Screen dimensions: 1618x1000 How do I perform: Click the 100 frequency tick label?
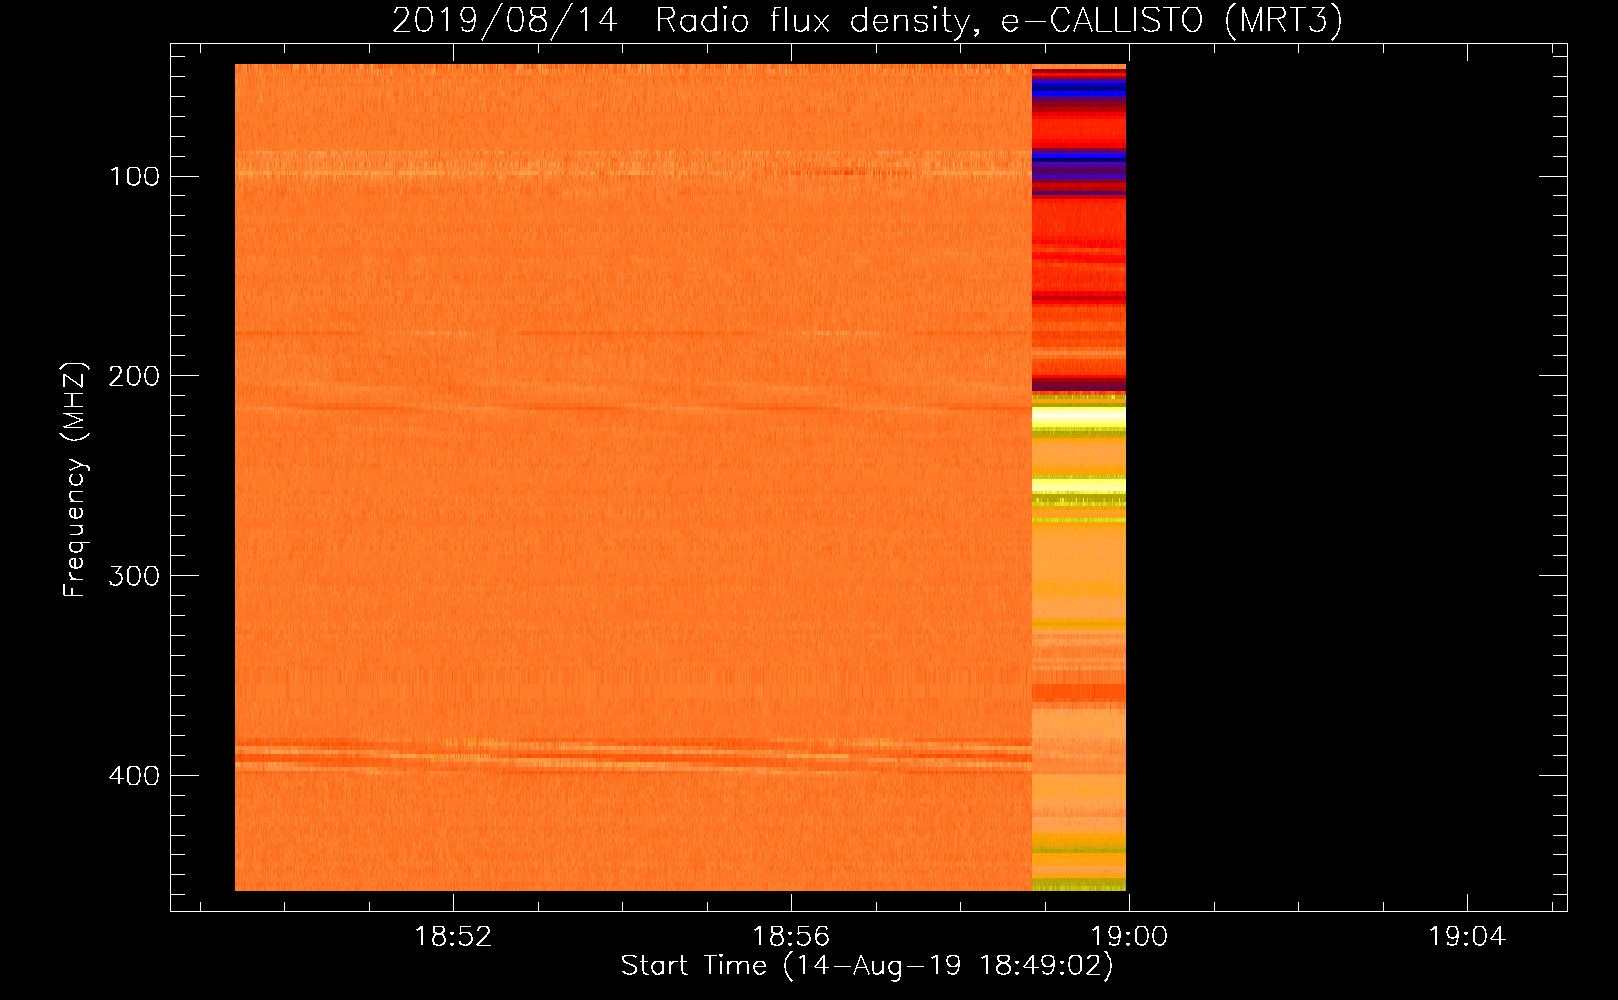[x=135, y=177]
